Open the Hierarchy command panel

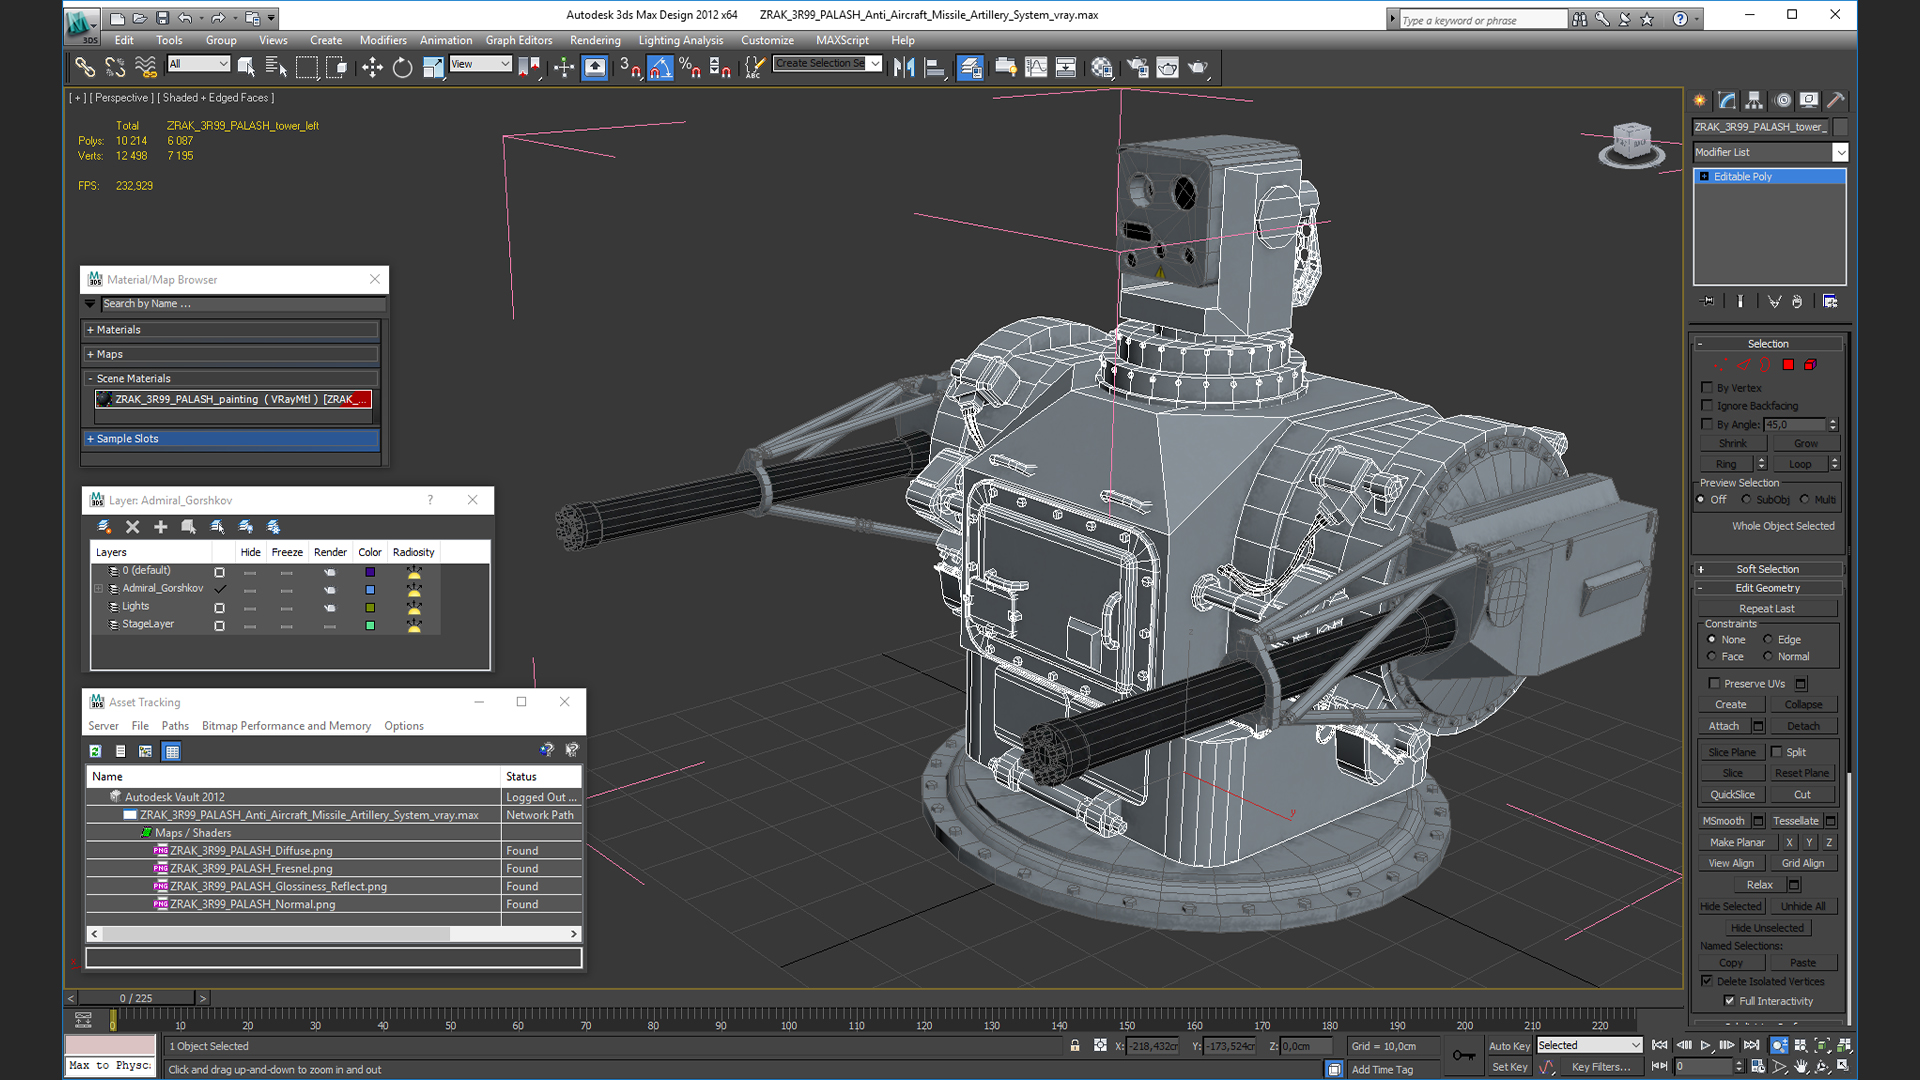click(1754, 100)
